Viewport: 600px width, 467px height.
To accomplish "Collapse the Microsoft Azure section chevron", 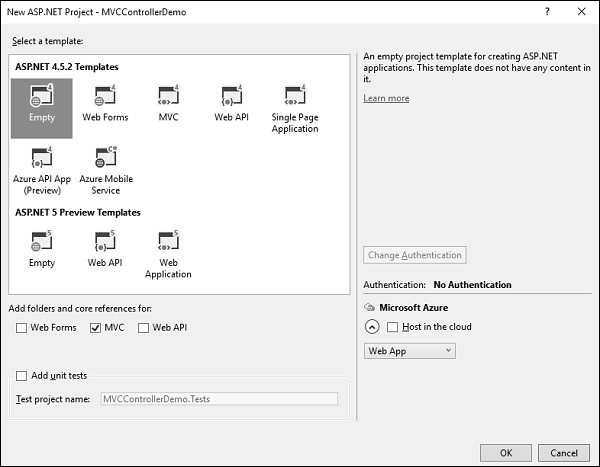I will [x=371, y=327].
